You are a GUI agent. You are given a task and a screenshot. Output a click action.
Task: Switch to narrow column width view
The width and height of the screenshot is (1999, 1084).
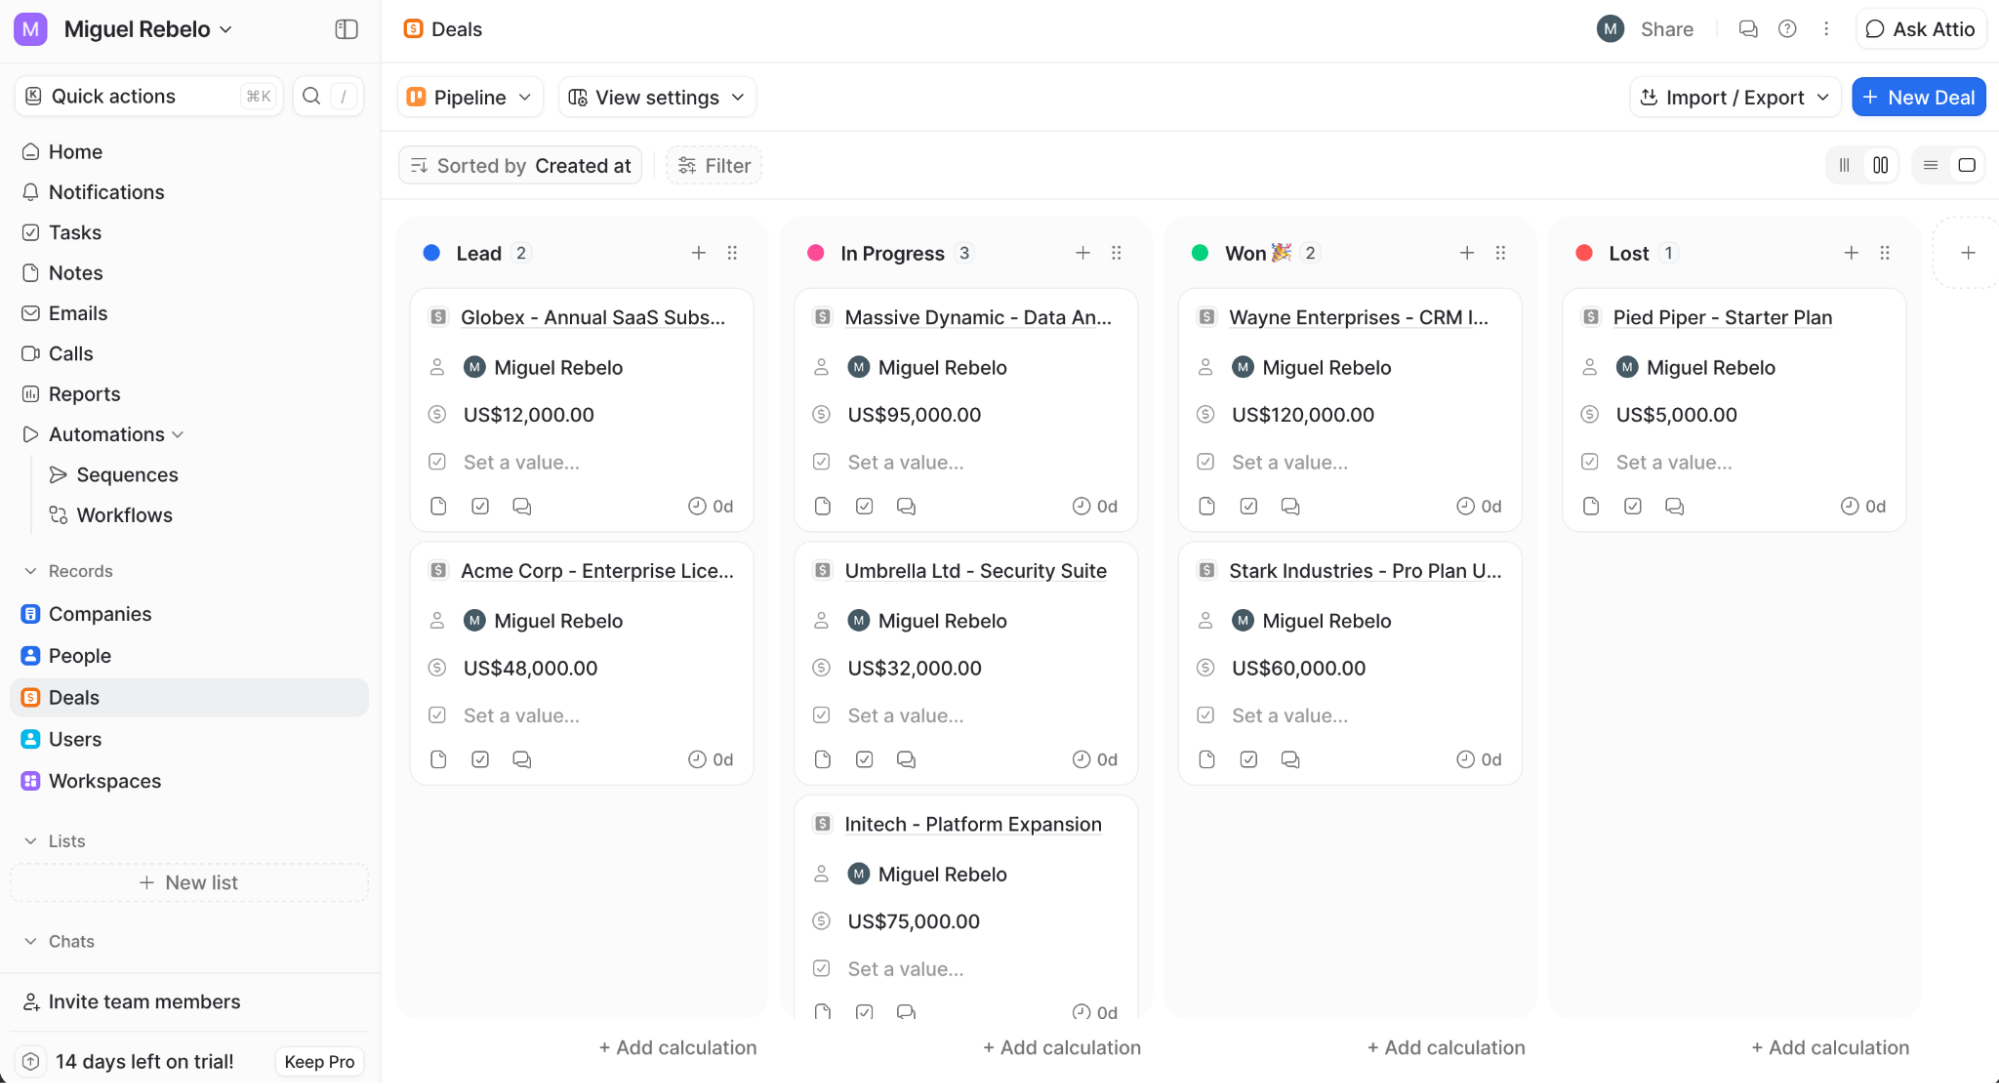1844,165
